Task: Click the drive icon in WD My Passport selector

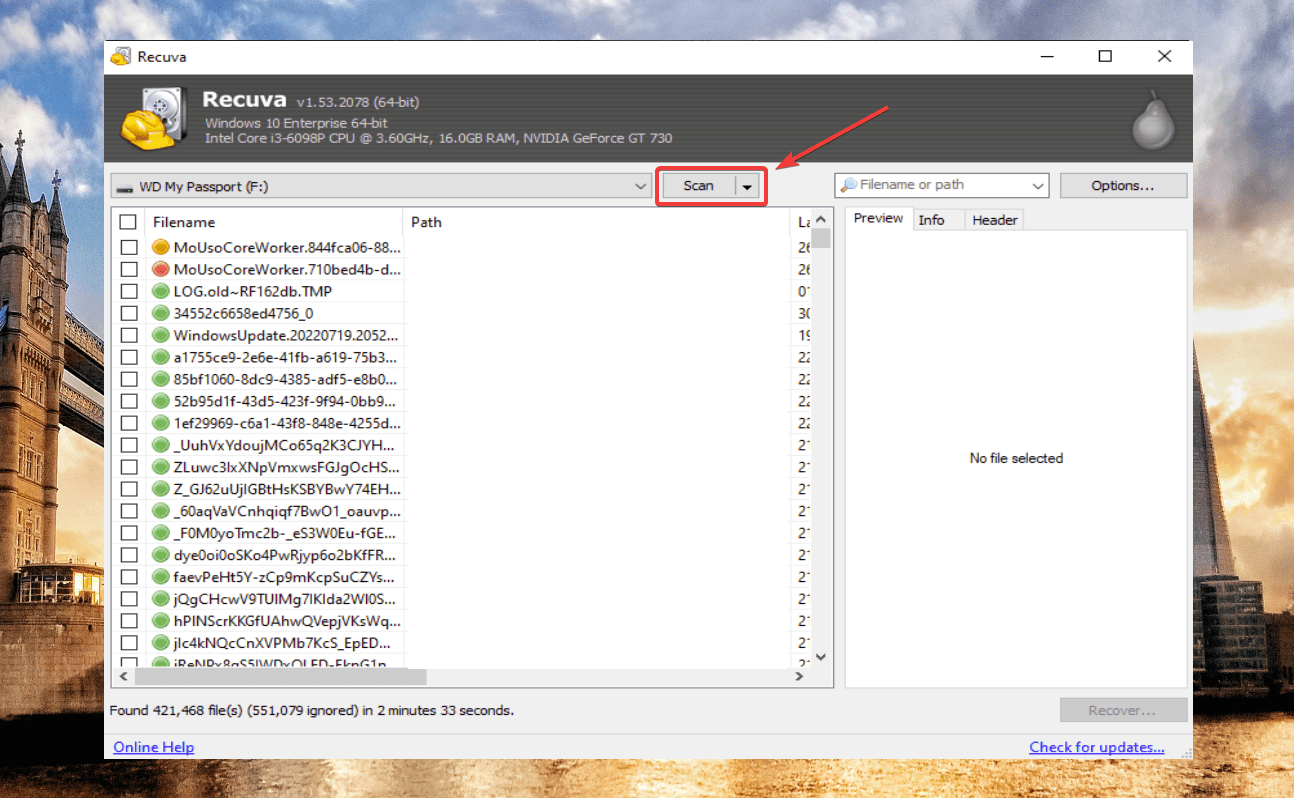Action: (124, 187)
